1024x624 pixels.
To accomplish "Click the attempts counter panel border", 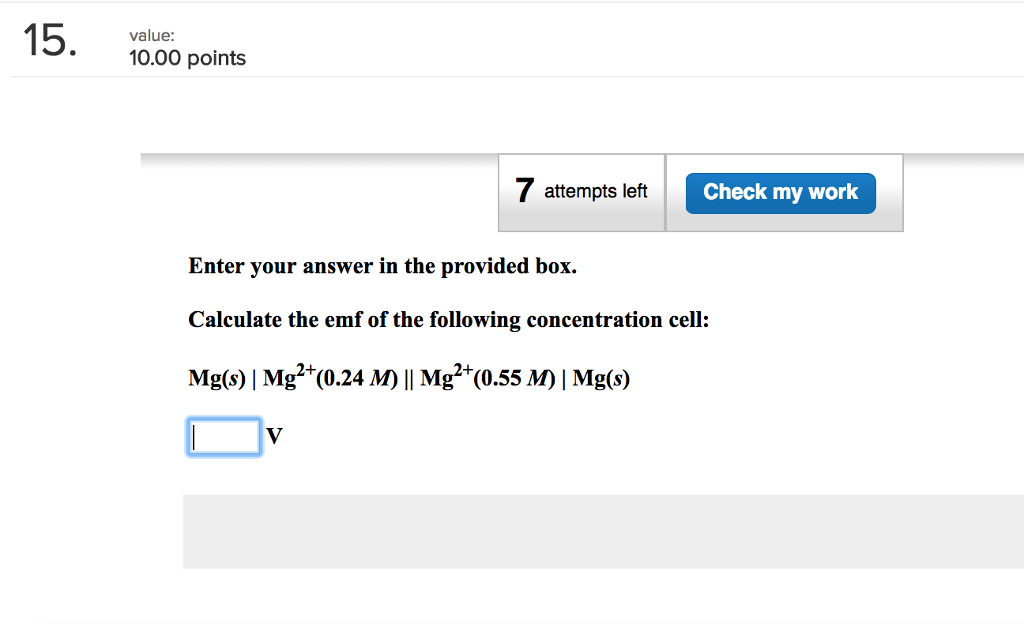I will (x=664, y=192).
